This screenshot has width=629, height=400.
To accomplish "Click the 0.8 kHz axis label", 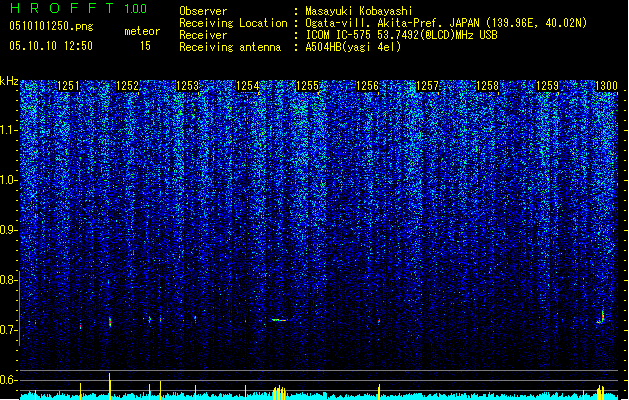I will pos(8,280).
